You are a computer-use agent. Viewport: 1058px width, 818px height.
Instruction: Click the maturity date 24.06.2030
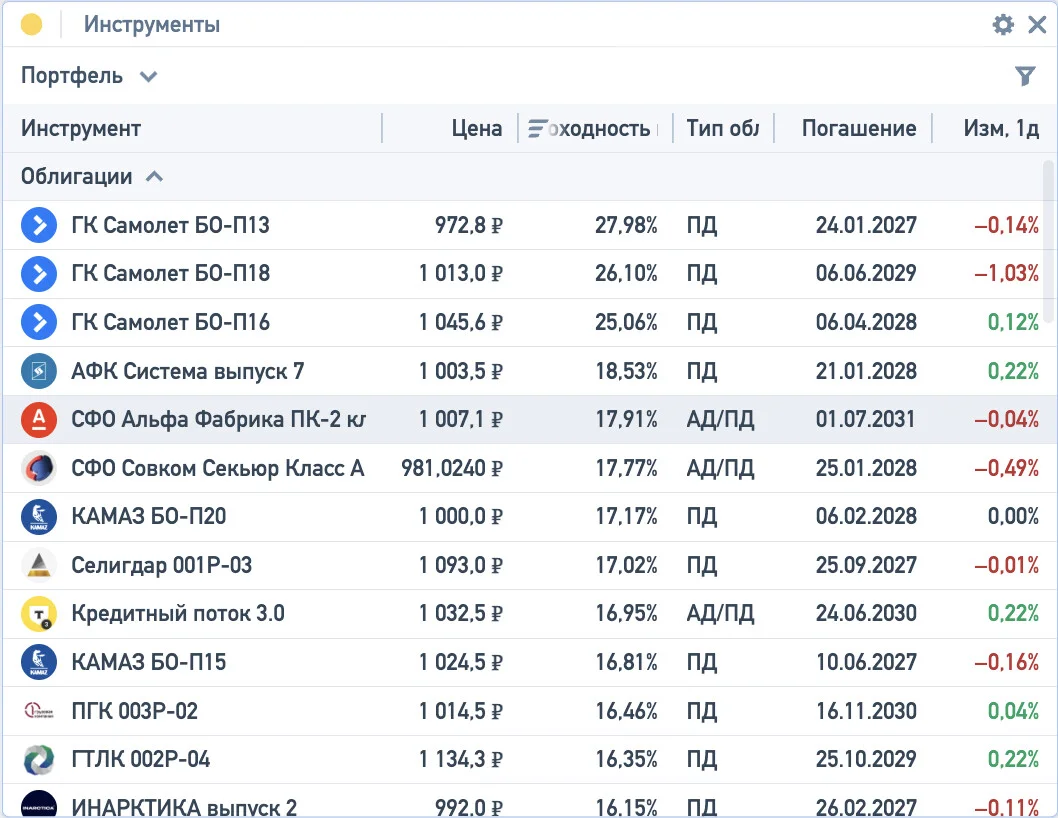point(866,614)
